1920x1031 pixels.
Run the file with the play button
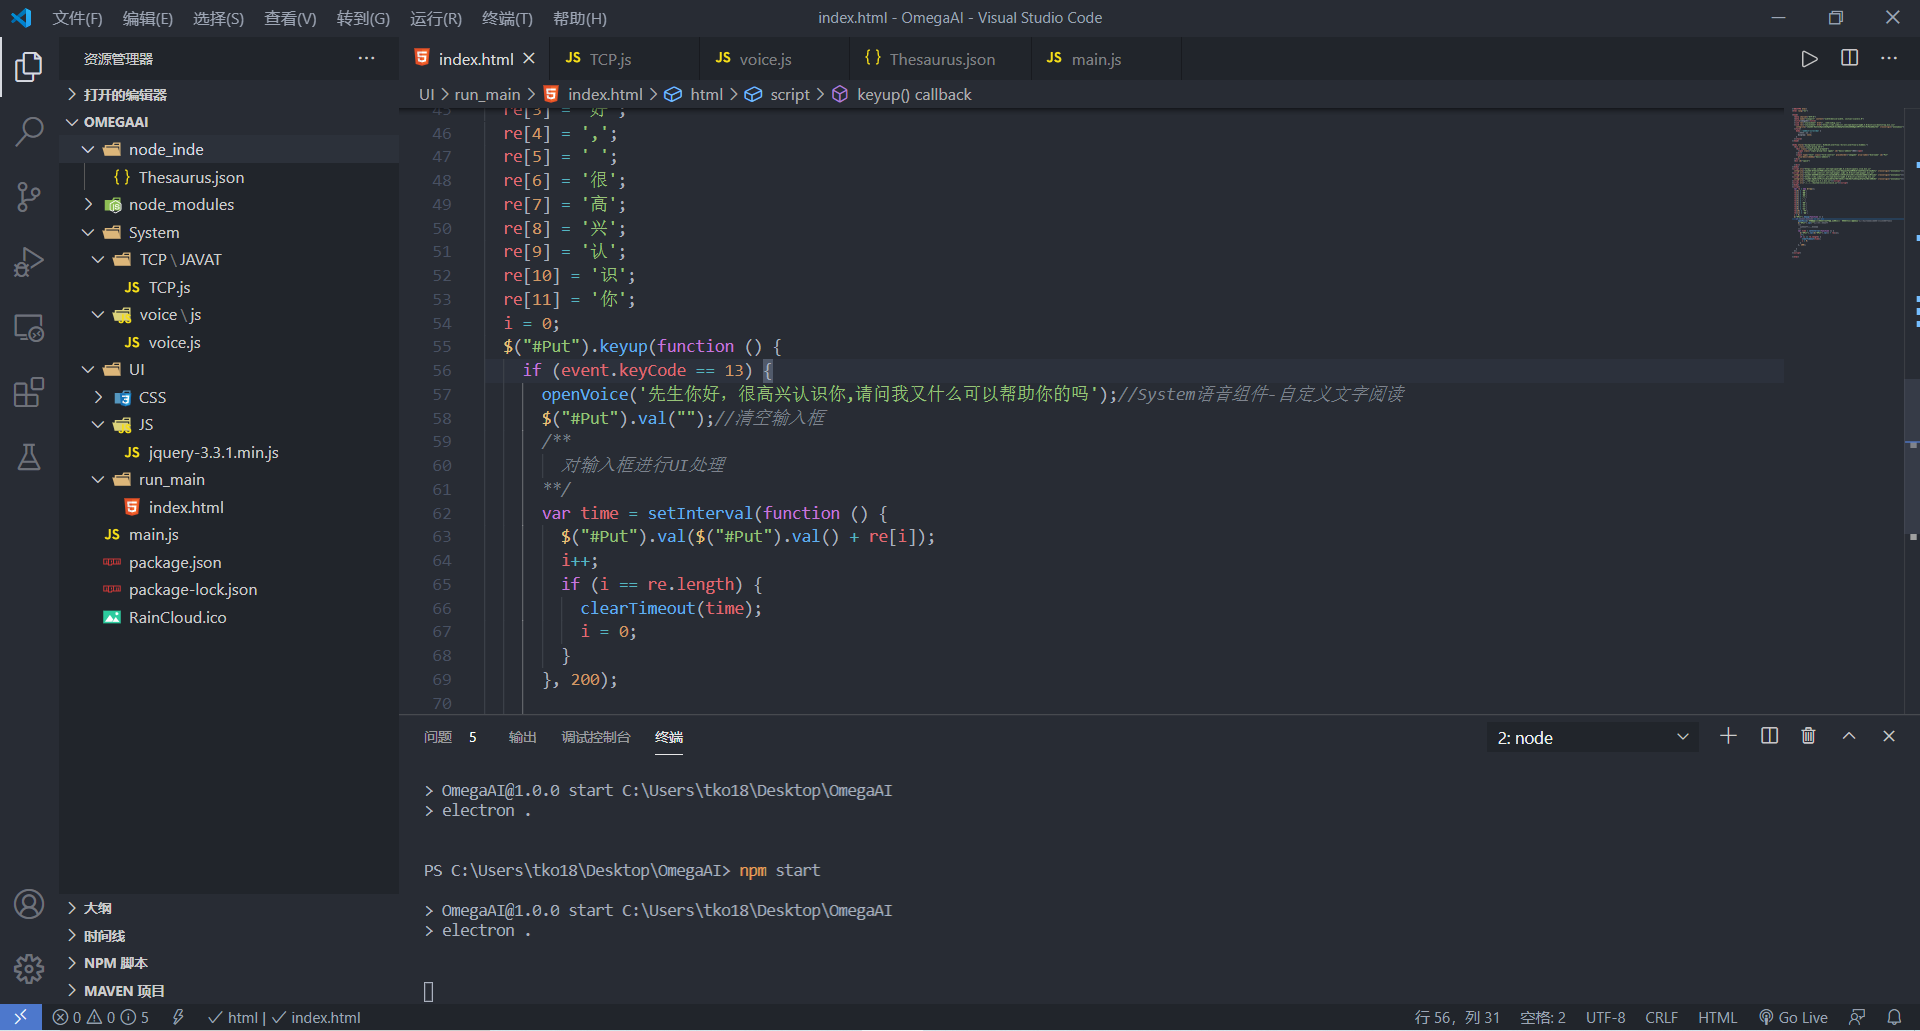tap(1809, 58)
